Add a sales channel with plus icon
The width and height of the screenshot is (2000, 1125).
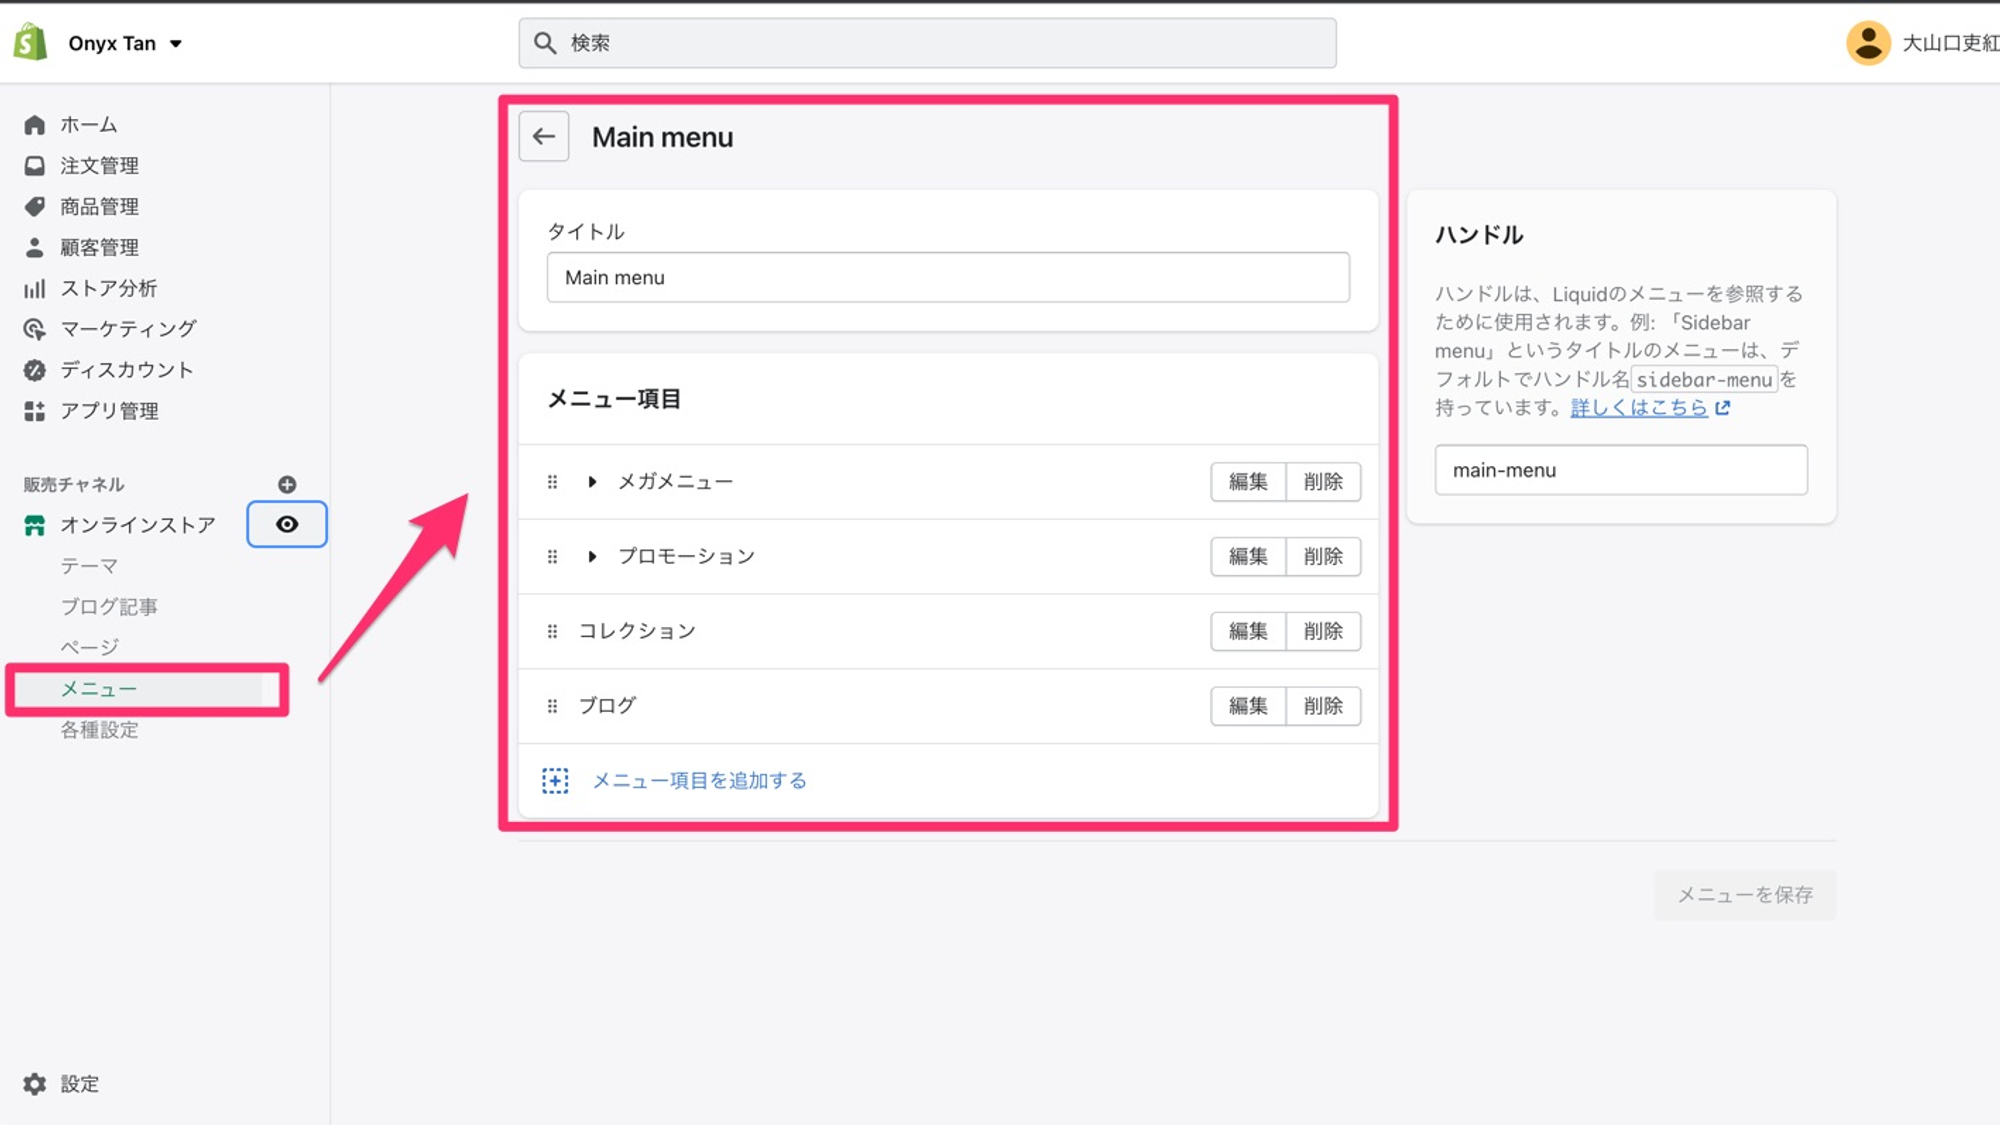pyautogui.click(x=287, y=484)
